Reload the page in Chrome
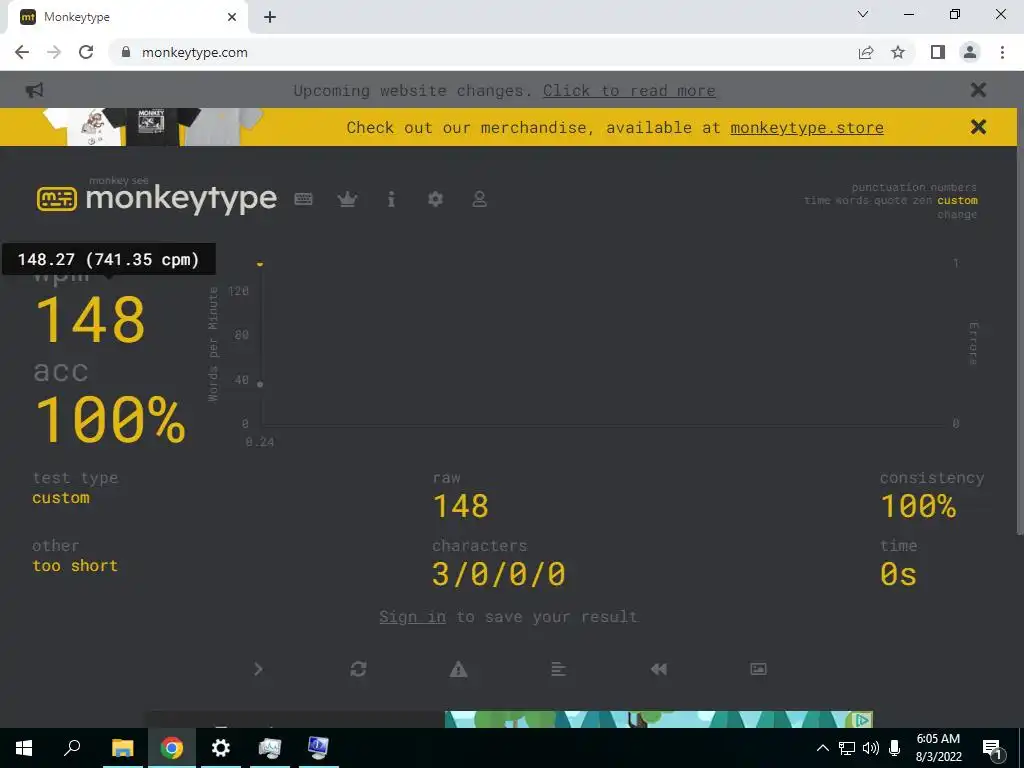Image resolution: width=1024 pixels, height=768 pixels. (x=86, y=52)
